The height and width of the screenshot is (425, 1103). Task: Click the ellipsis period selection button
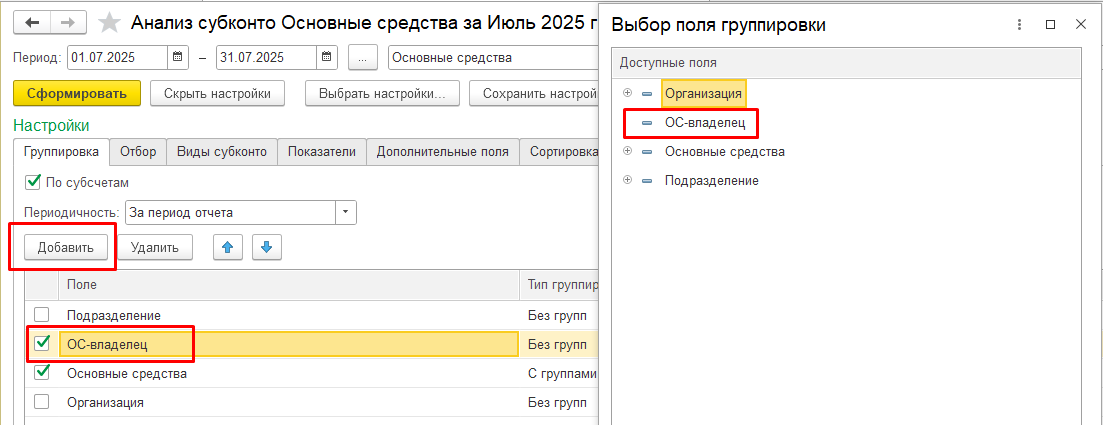(362, 58)
